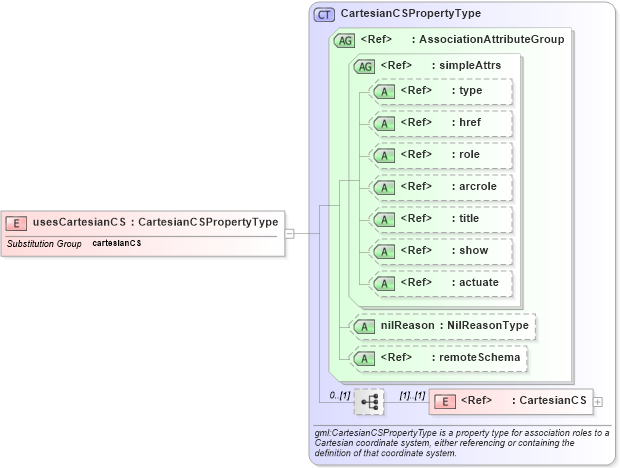The width and height of the screenshot is (620, 468).
Task: Select the AssociationAttributeGroup reference label
Action: coord(462,39)
